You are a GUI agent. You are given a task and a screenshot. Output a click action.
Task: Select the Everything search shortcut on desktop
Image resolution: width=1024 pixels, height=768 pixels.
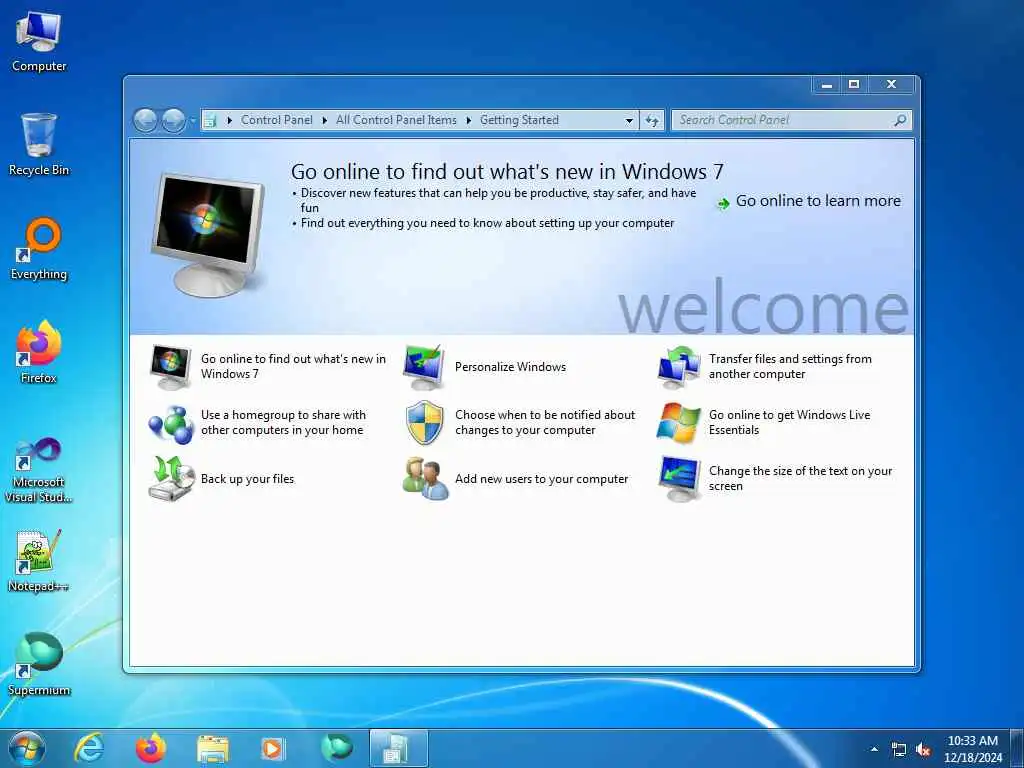39,249
